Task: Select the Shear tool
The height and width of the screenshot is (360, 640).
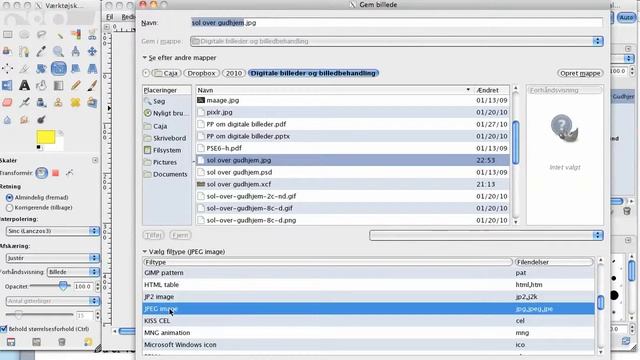Action: [76, 69]
